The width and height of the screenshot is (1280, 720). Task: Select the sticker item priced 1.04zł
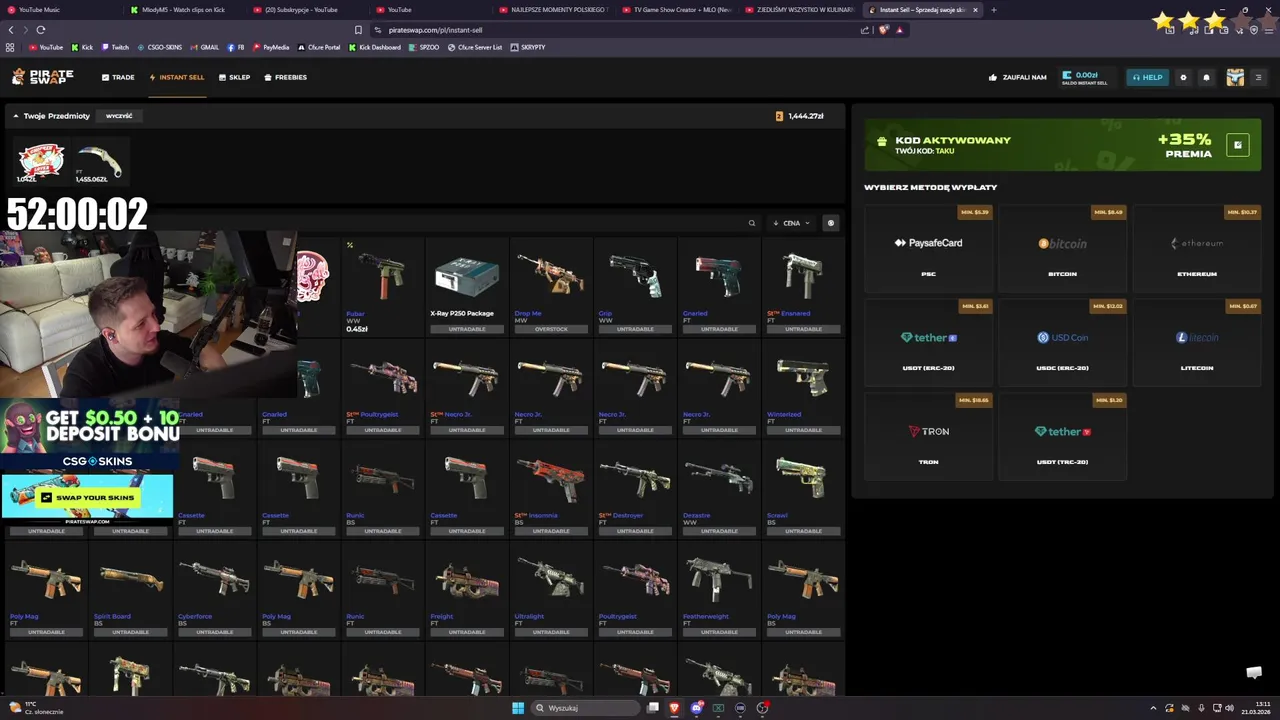(x=41, y=162)
